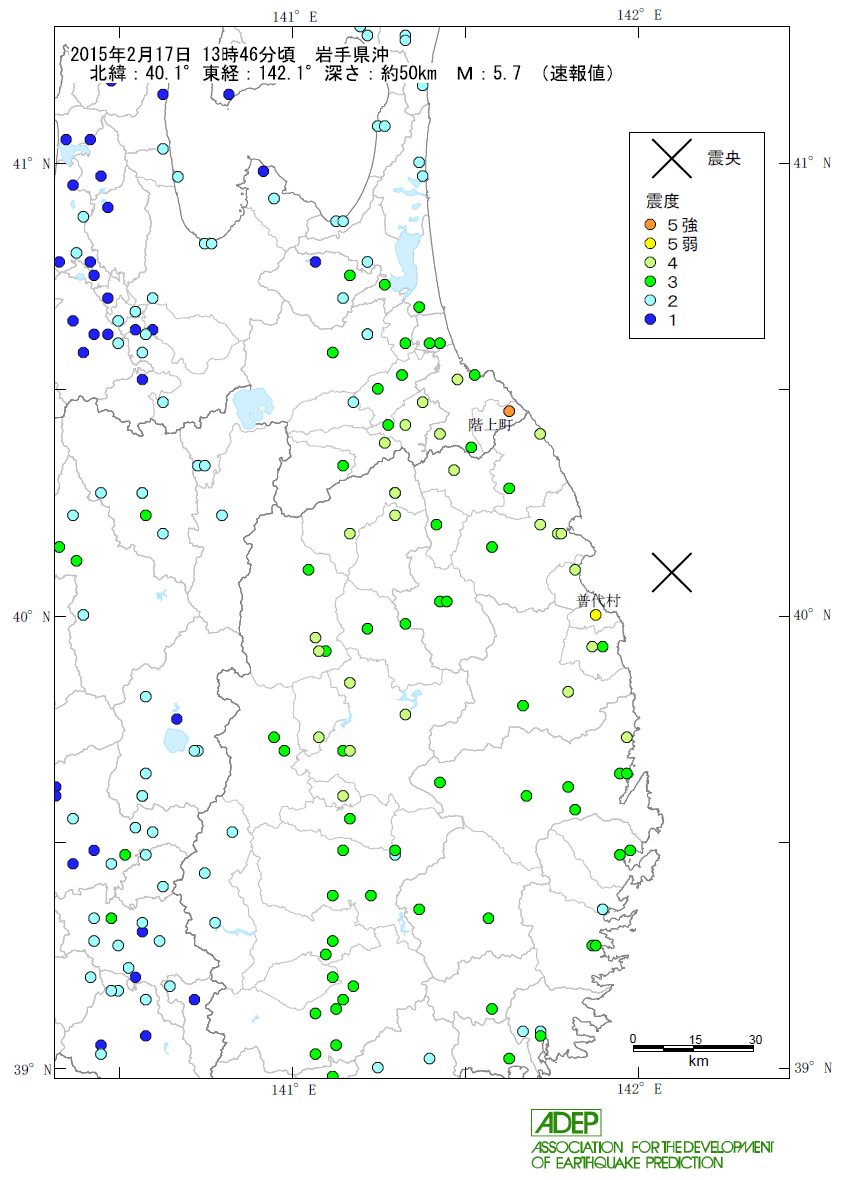Click the ADEP logo
Viewport: 841px width, 1180px height.
click(566, 1123)
